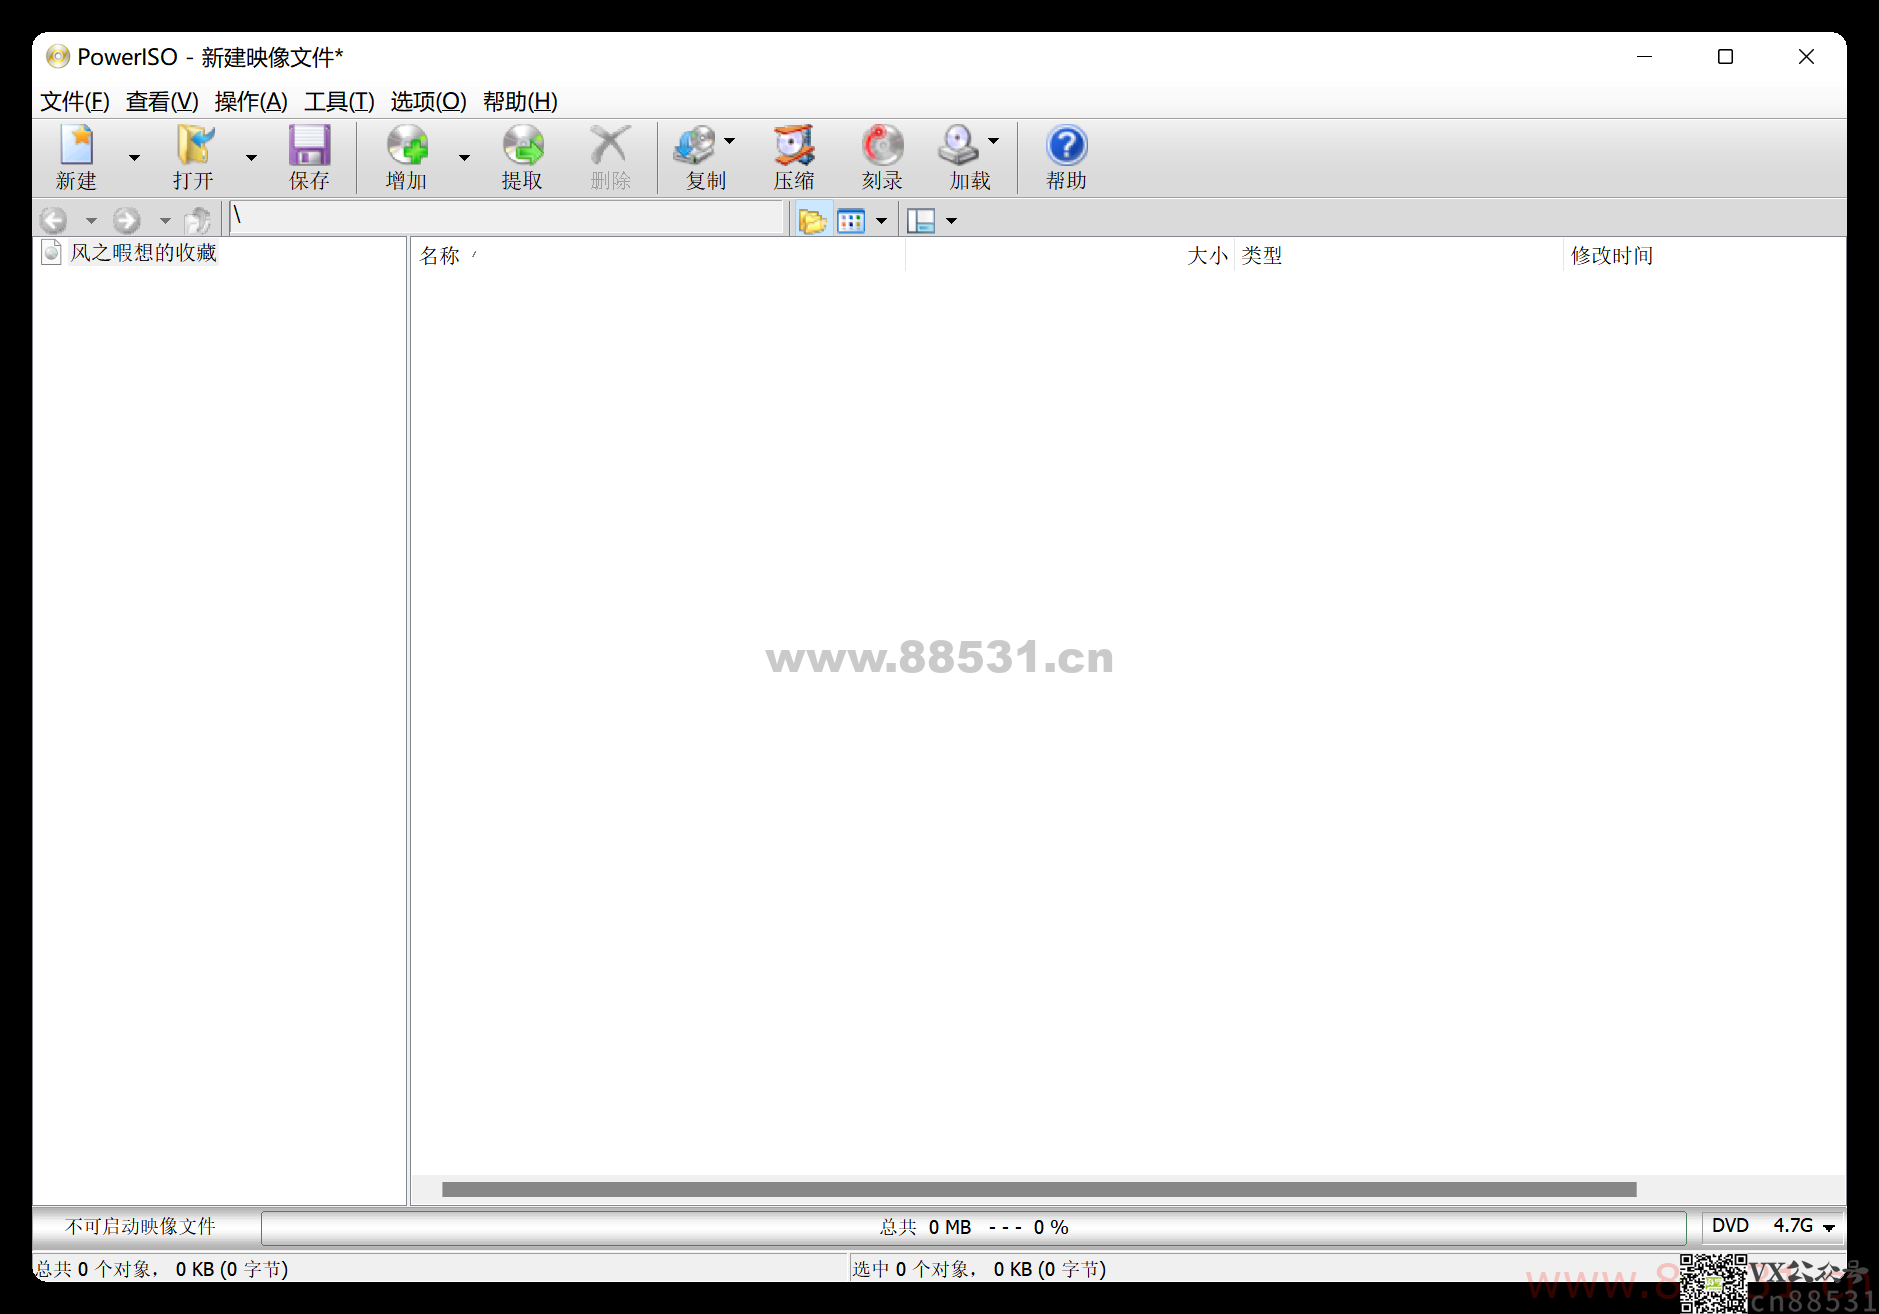Open the 帮助(H) menu
The height and width of the screenshot is (1314, 1879).
[520, 101]
